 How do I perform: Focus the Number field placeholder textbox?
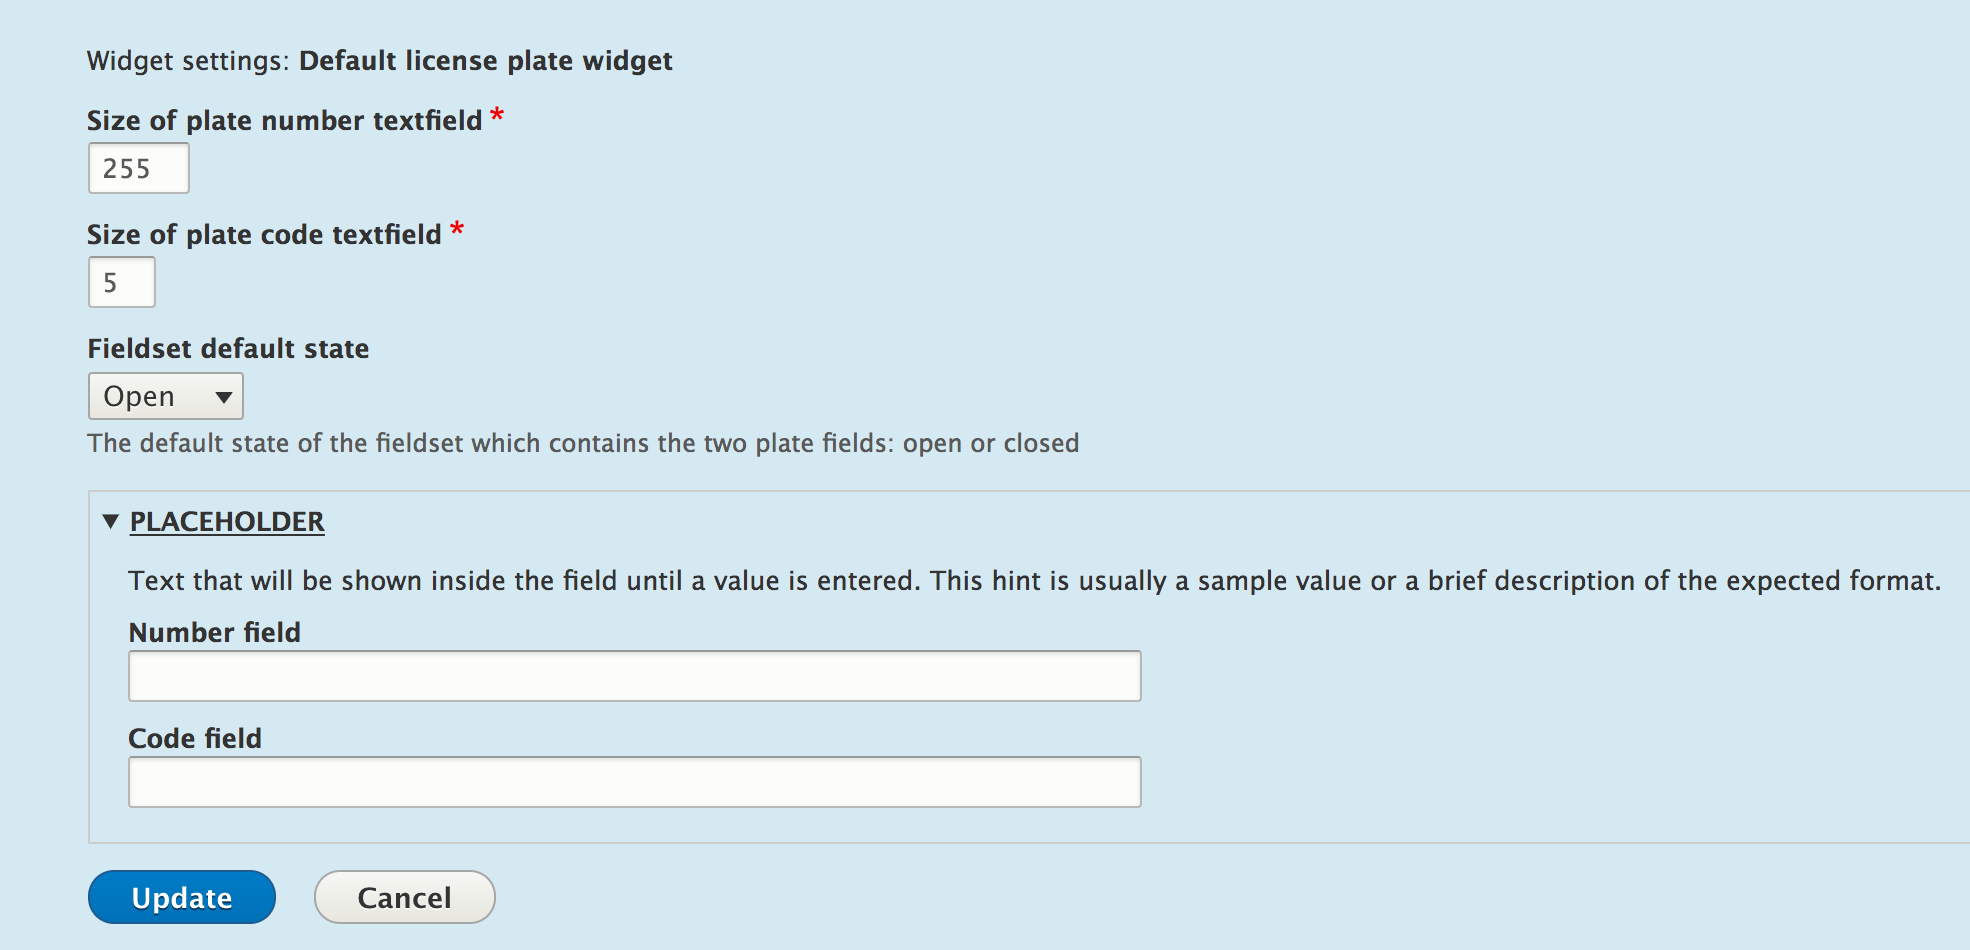tap(634, 676)
